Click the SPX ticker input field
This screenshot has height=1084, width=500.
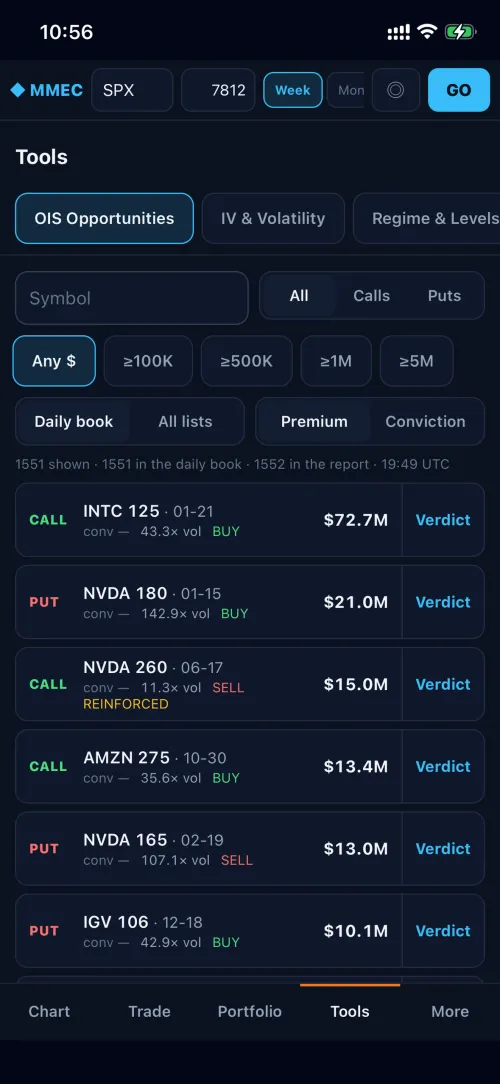132,90
